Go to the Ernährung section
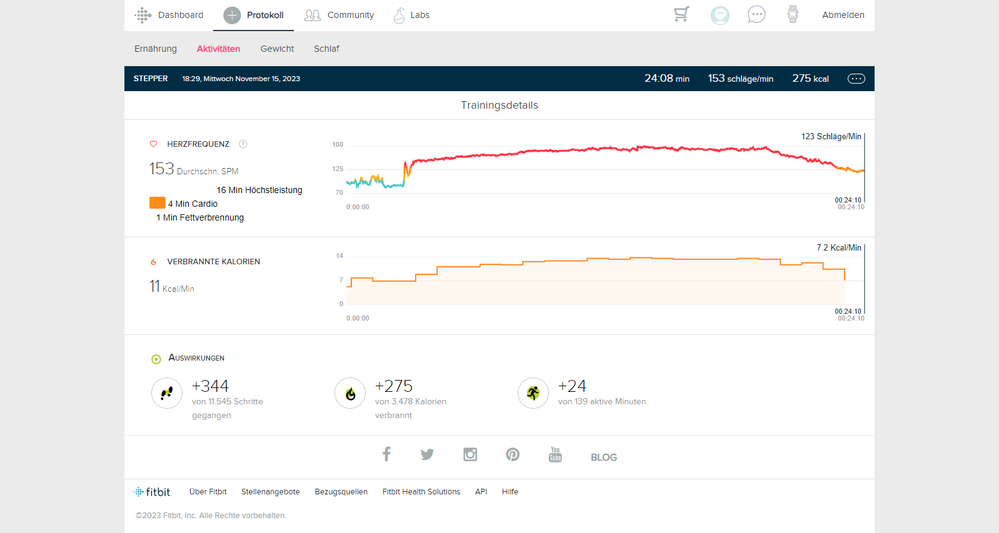Image resolution: width=999 pixels, height=533 pixels. [x=155, y=48]
